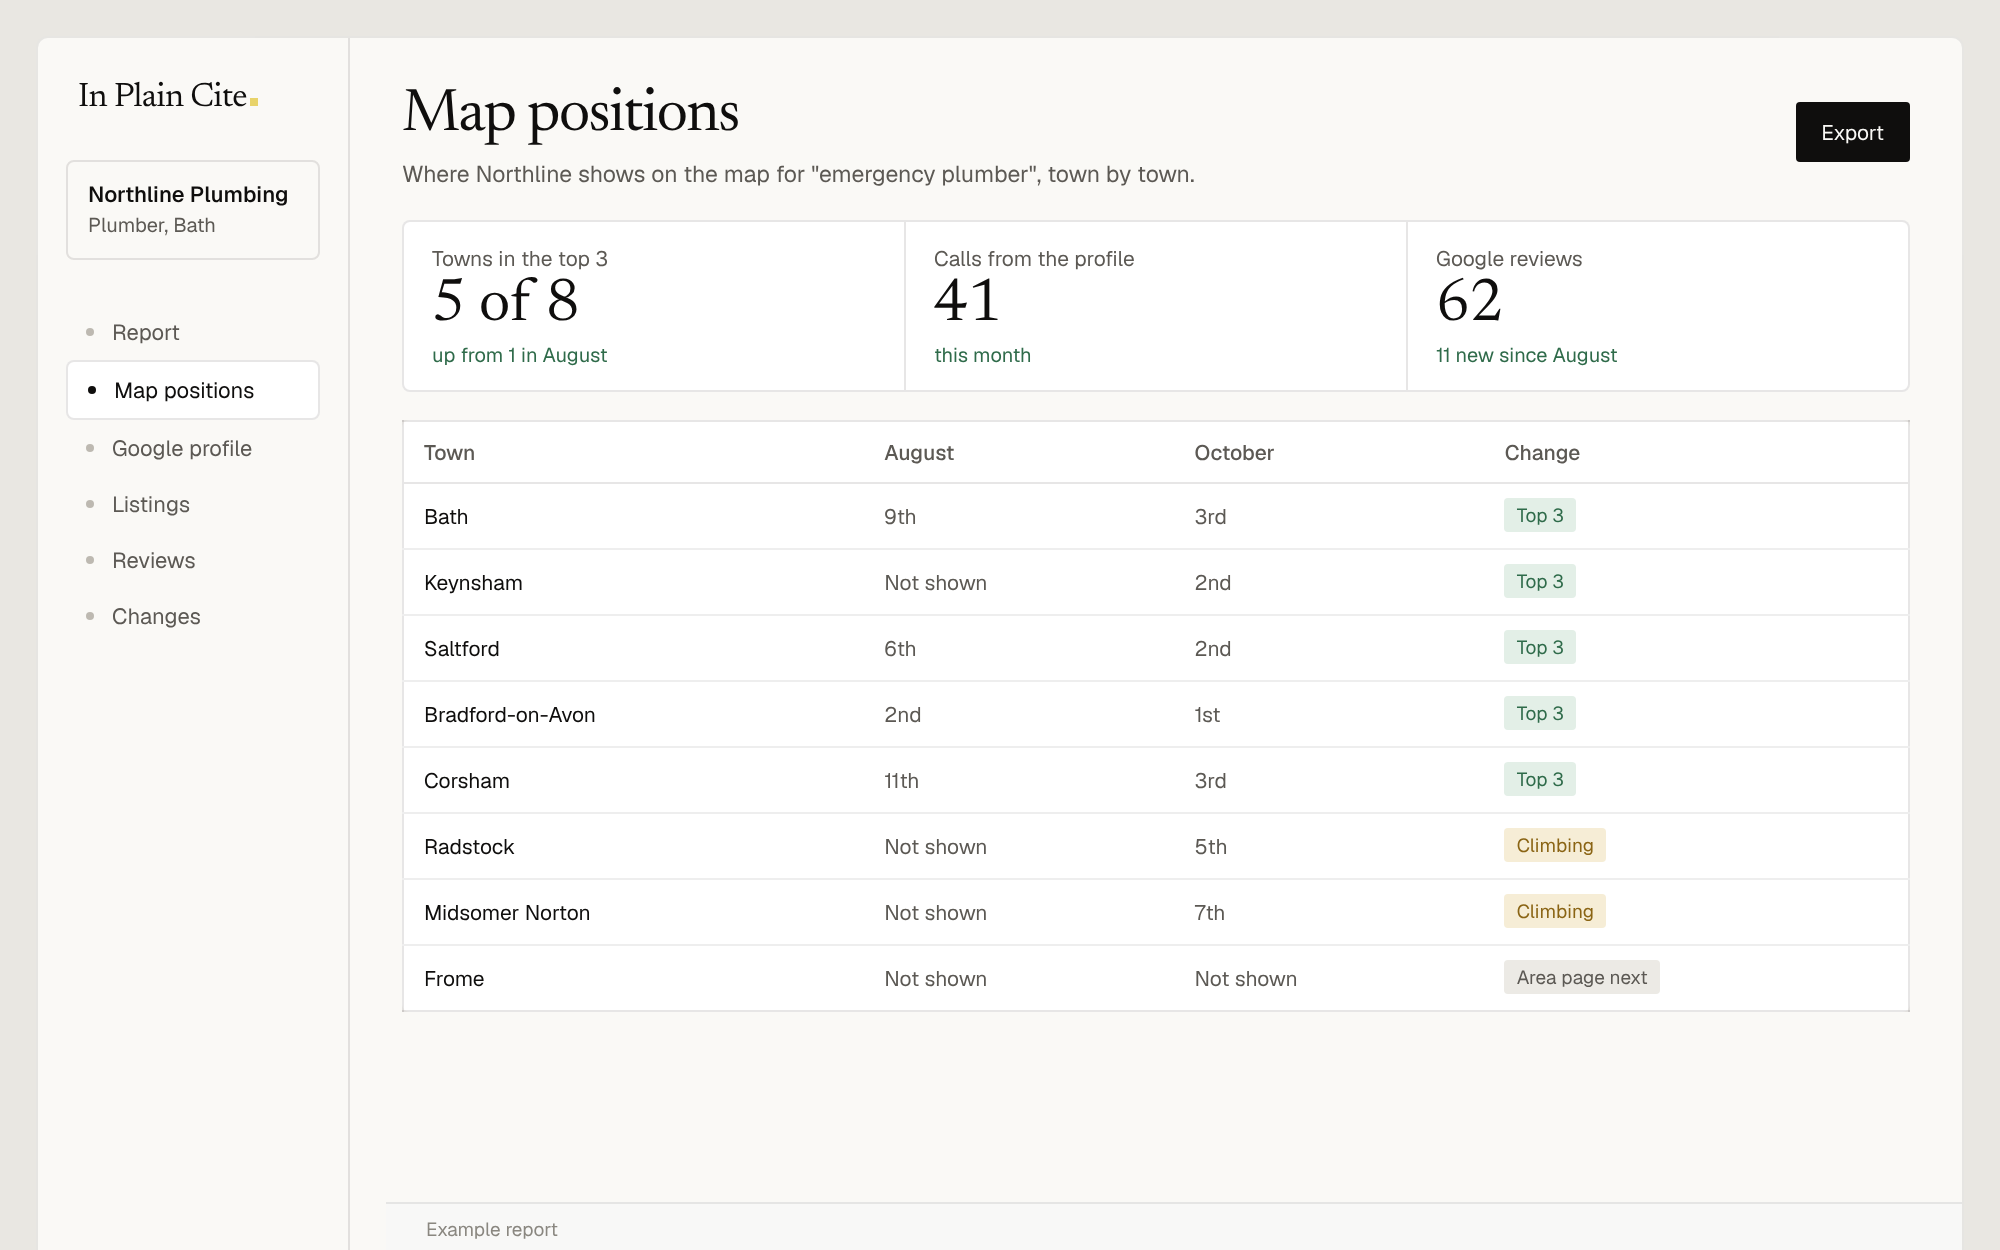Image resolution: width=2000 pixels, height=1250 pixels.
Task: Select the Corsham town cell
Action: pos(466,781)
